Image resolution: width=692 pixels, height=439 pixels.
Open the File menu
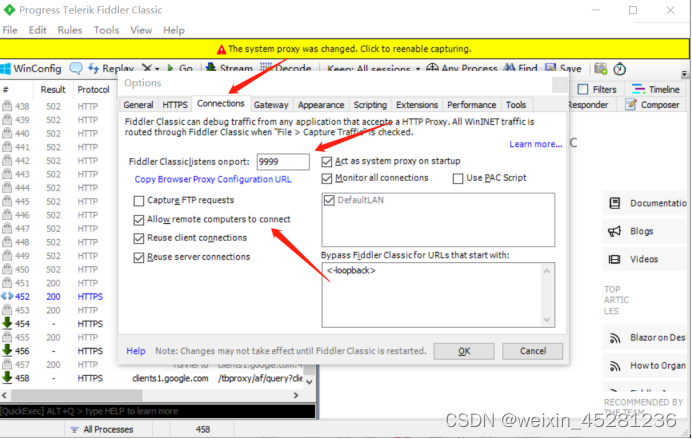[x=10, y=30]
